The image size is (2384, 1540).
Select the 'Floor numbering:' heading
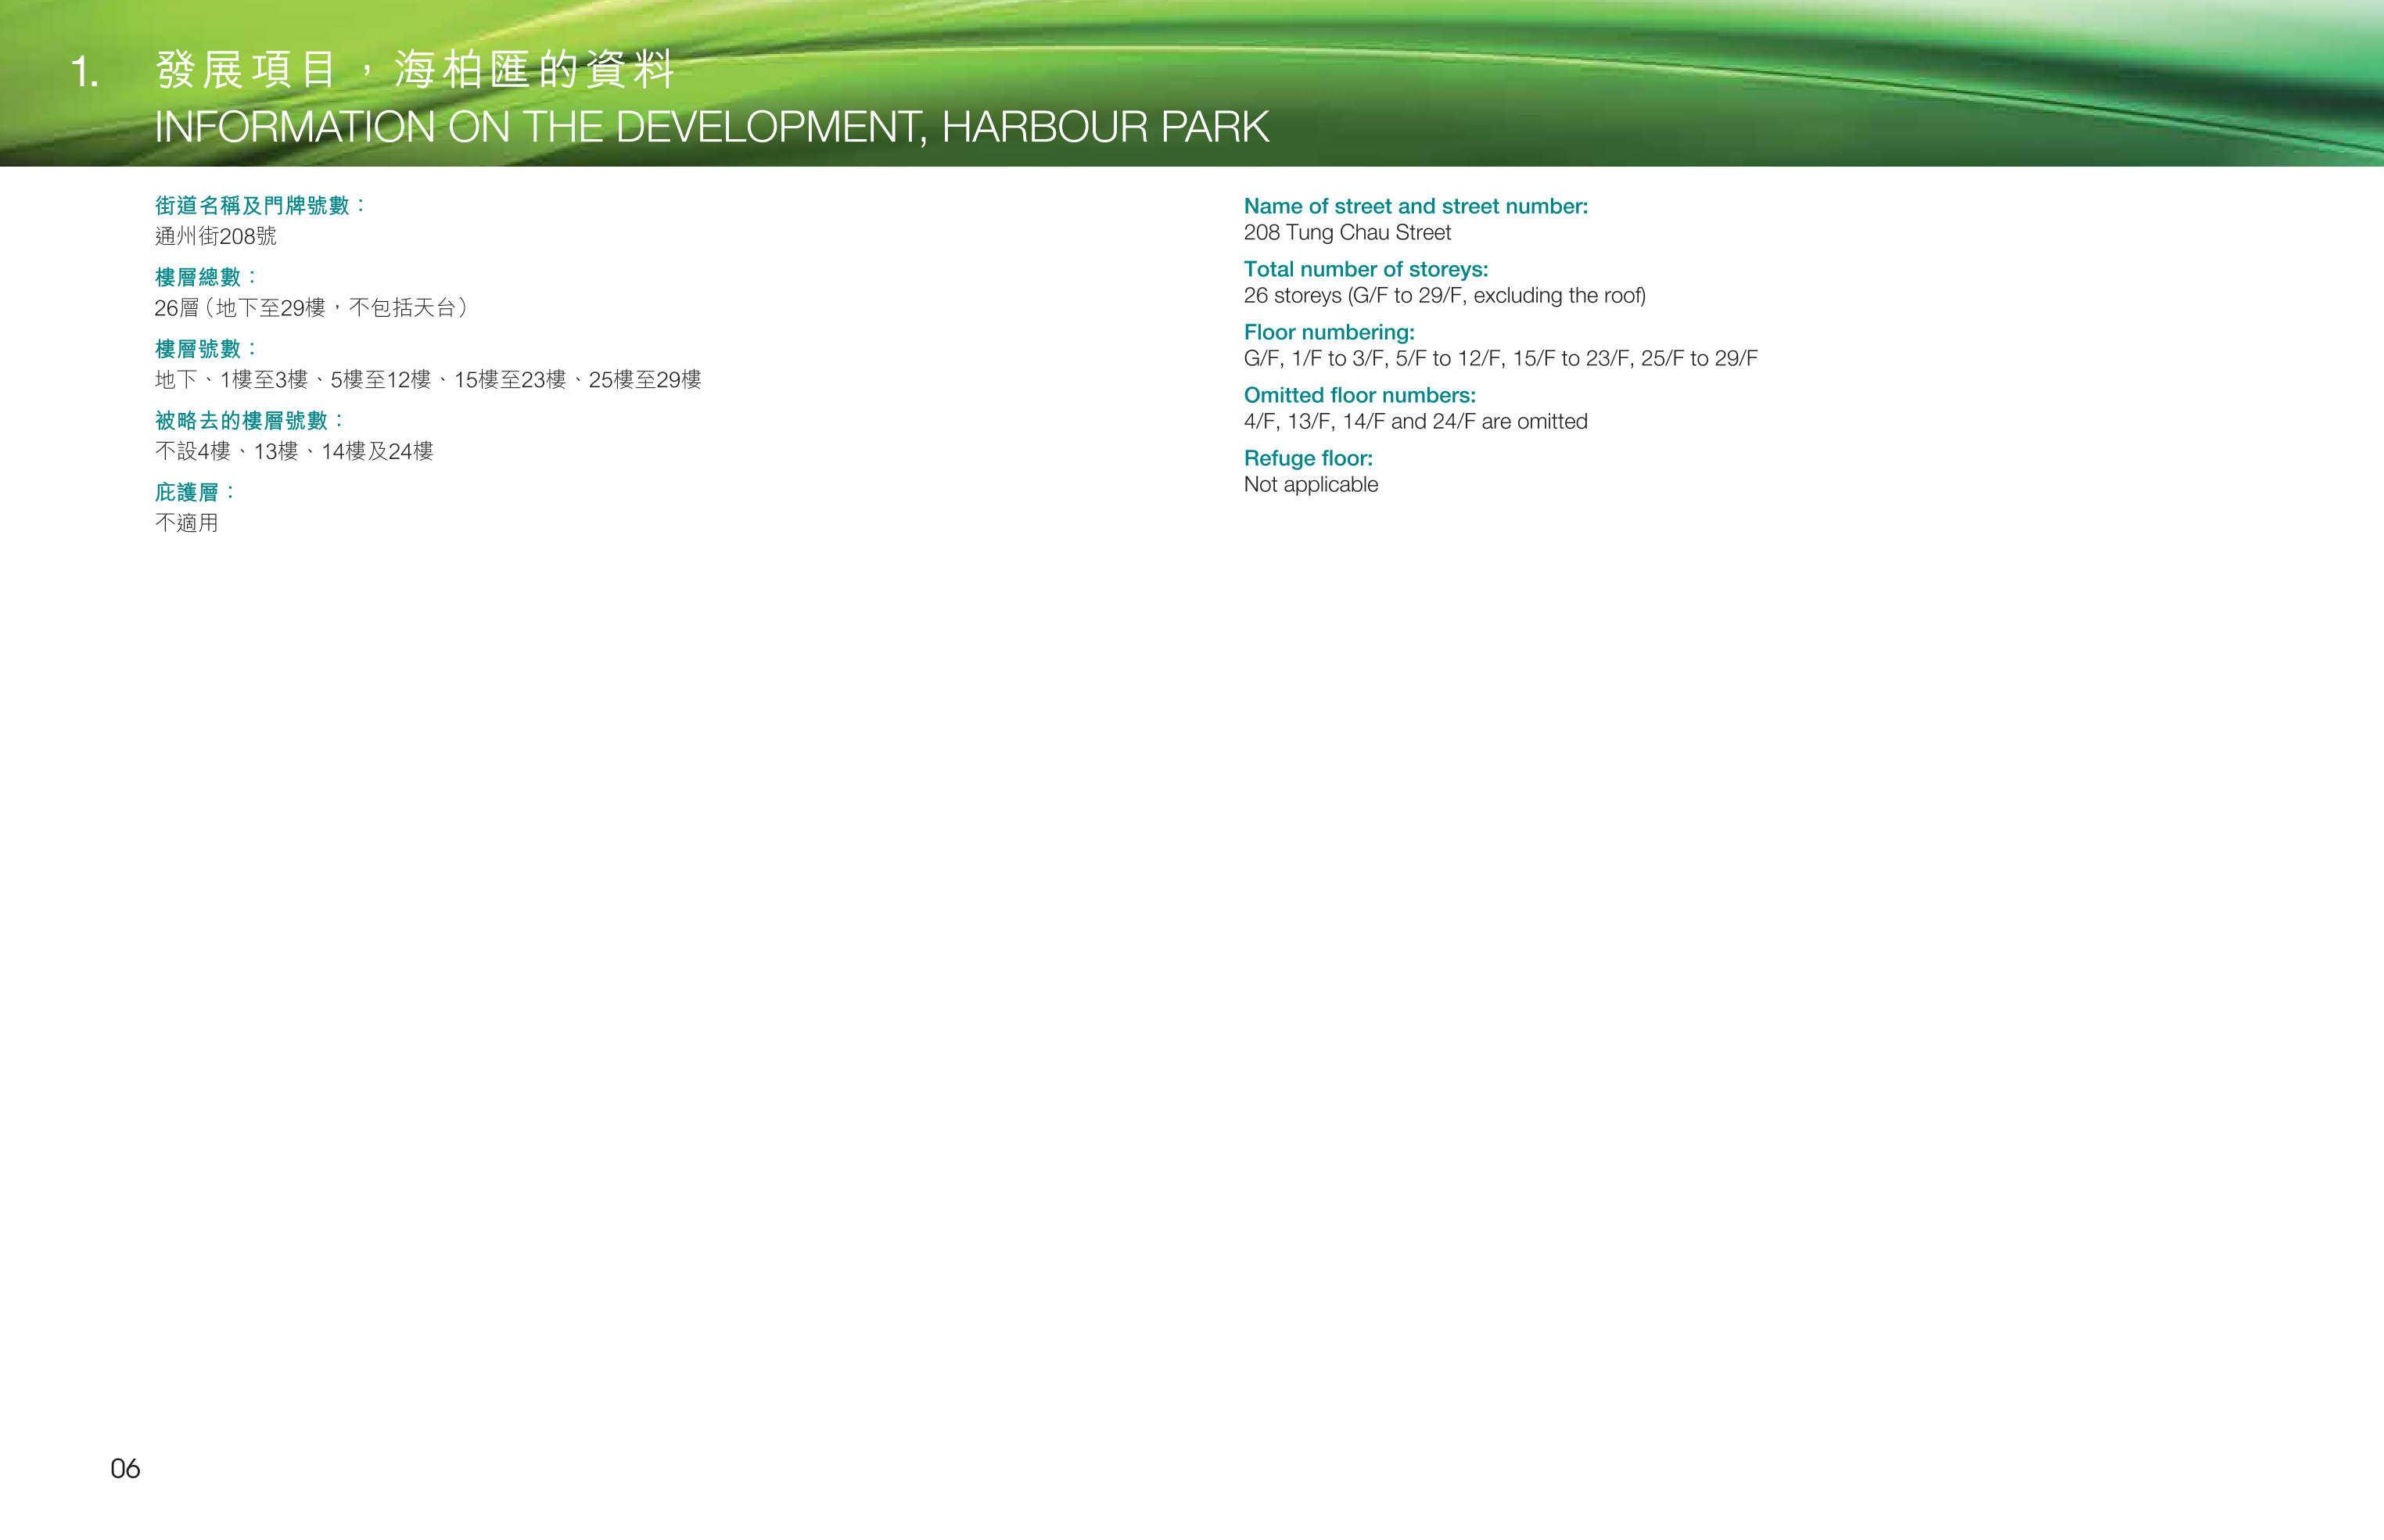point(1328,332)
